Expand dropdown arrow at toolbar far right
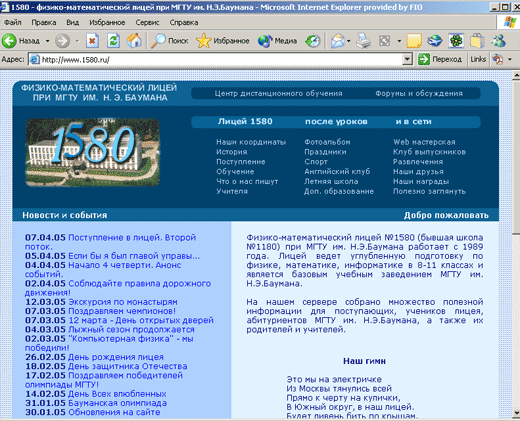The height and width of the screenshot is (421, 520). click(x=510, y=60)
